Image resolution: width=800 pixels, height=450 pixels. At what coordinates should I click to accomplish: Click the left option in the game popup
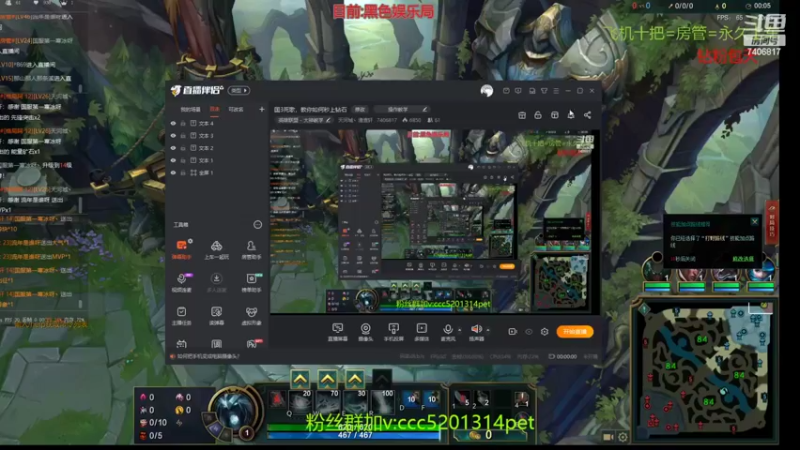(x=685, y=259)
